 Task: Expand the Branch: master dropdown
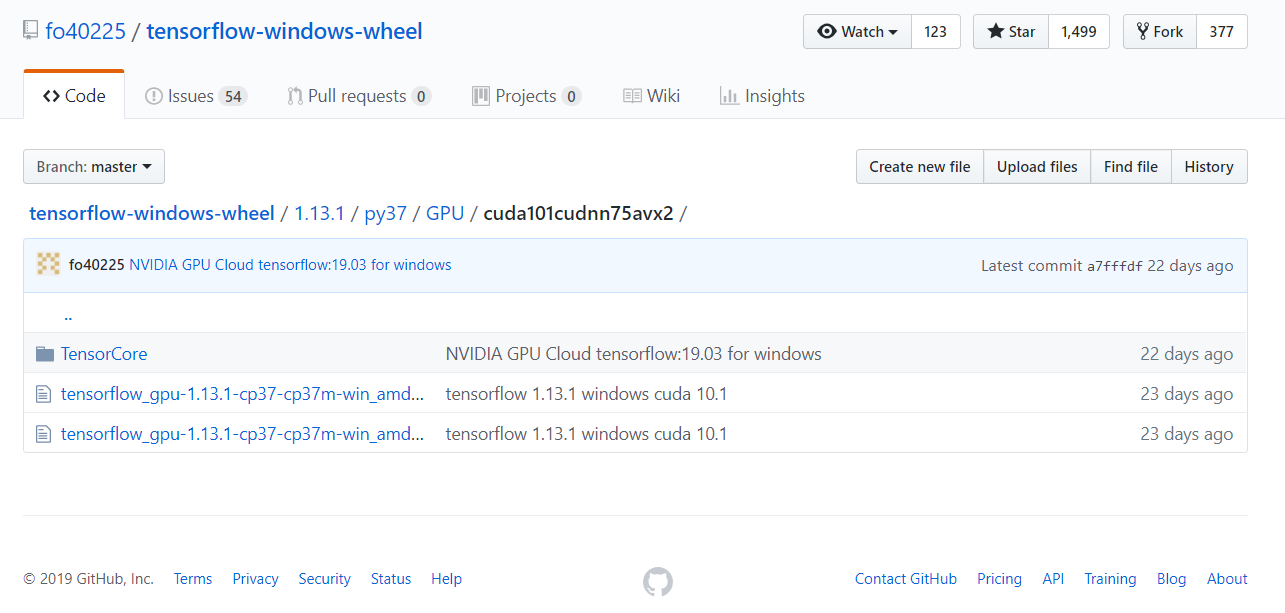[94, 167]
